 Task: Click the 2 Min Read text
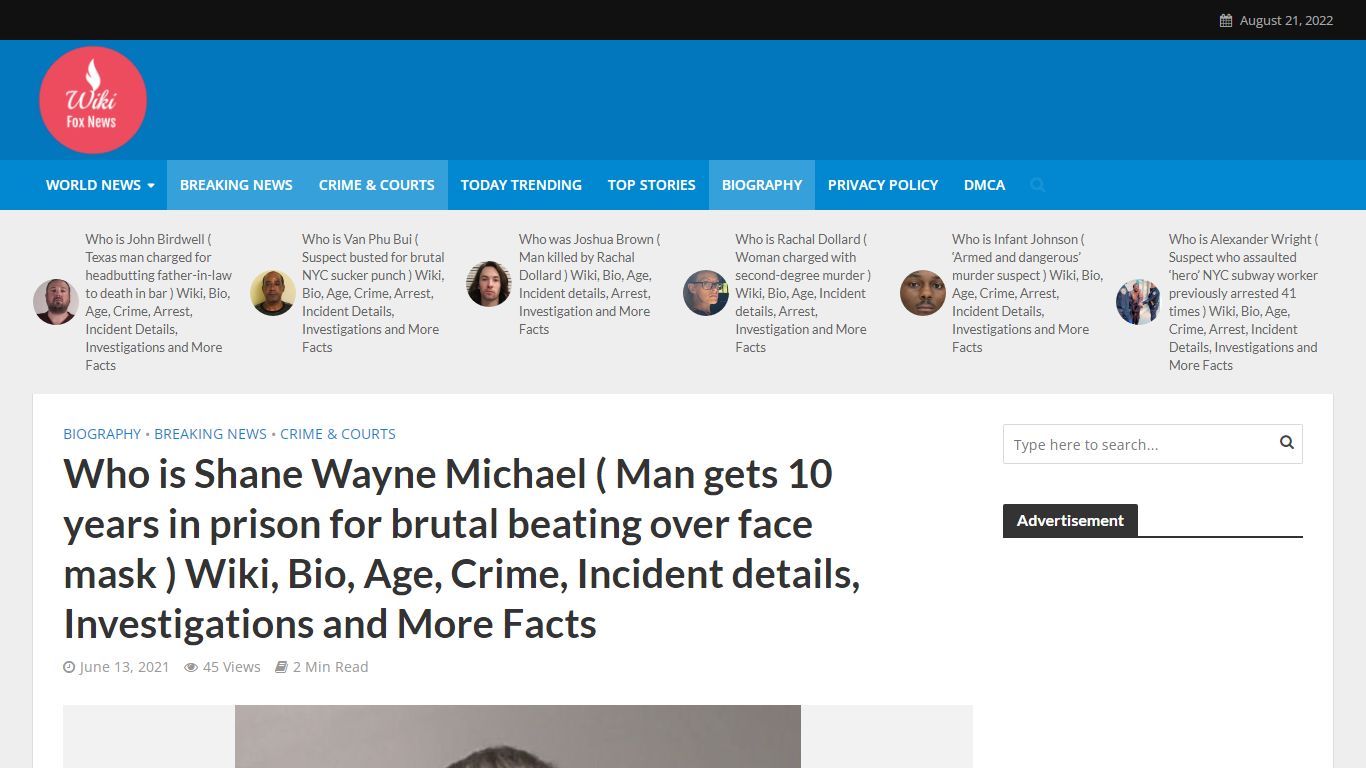(x=331, y=667)
